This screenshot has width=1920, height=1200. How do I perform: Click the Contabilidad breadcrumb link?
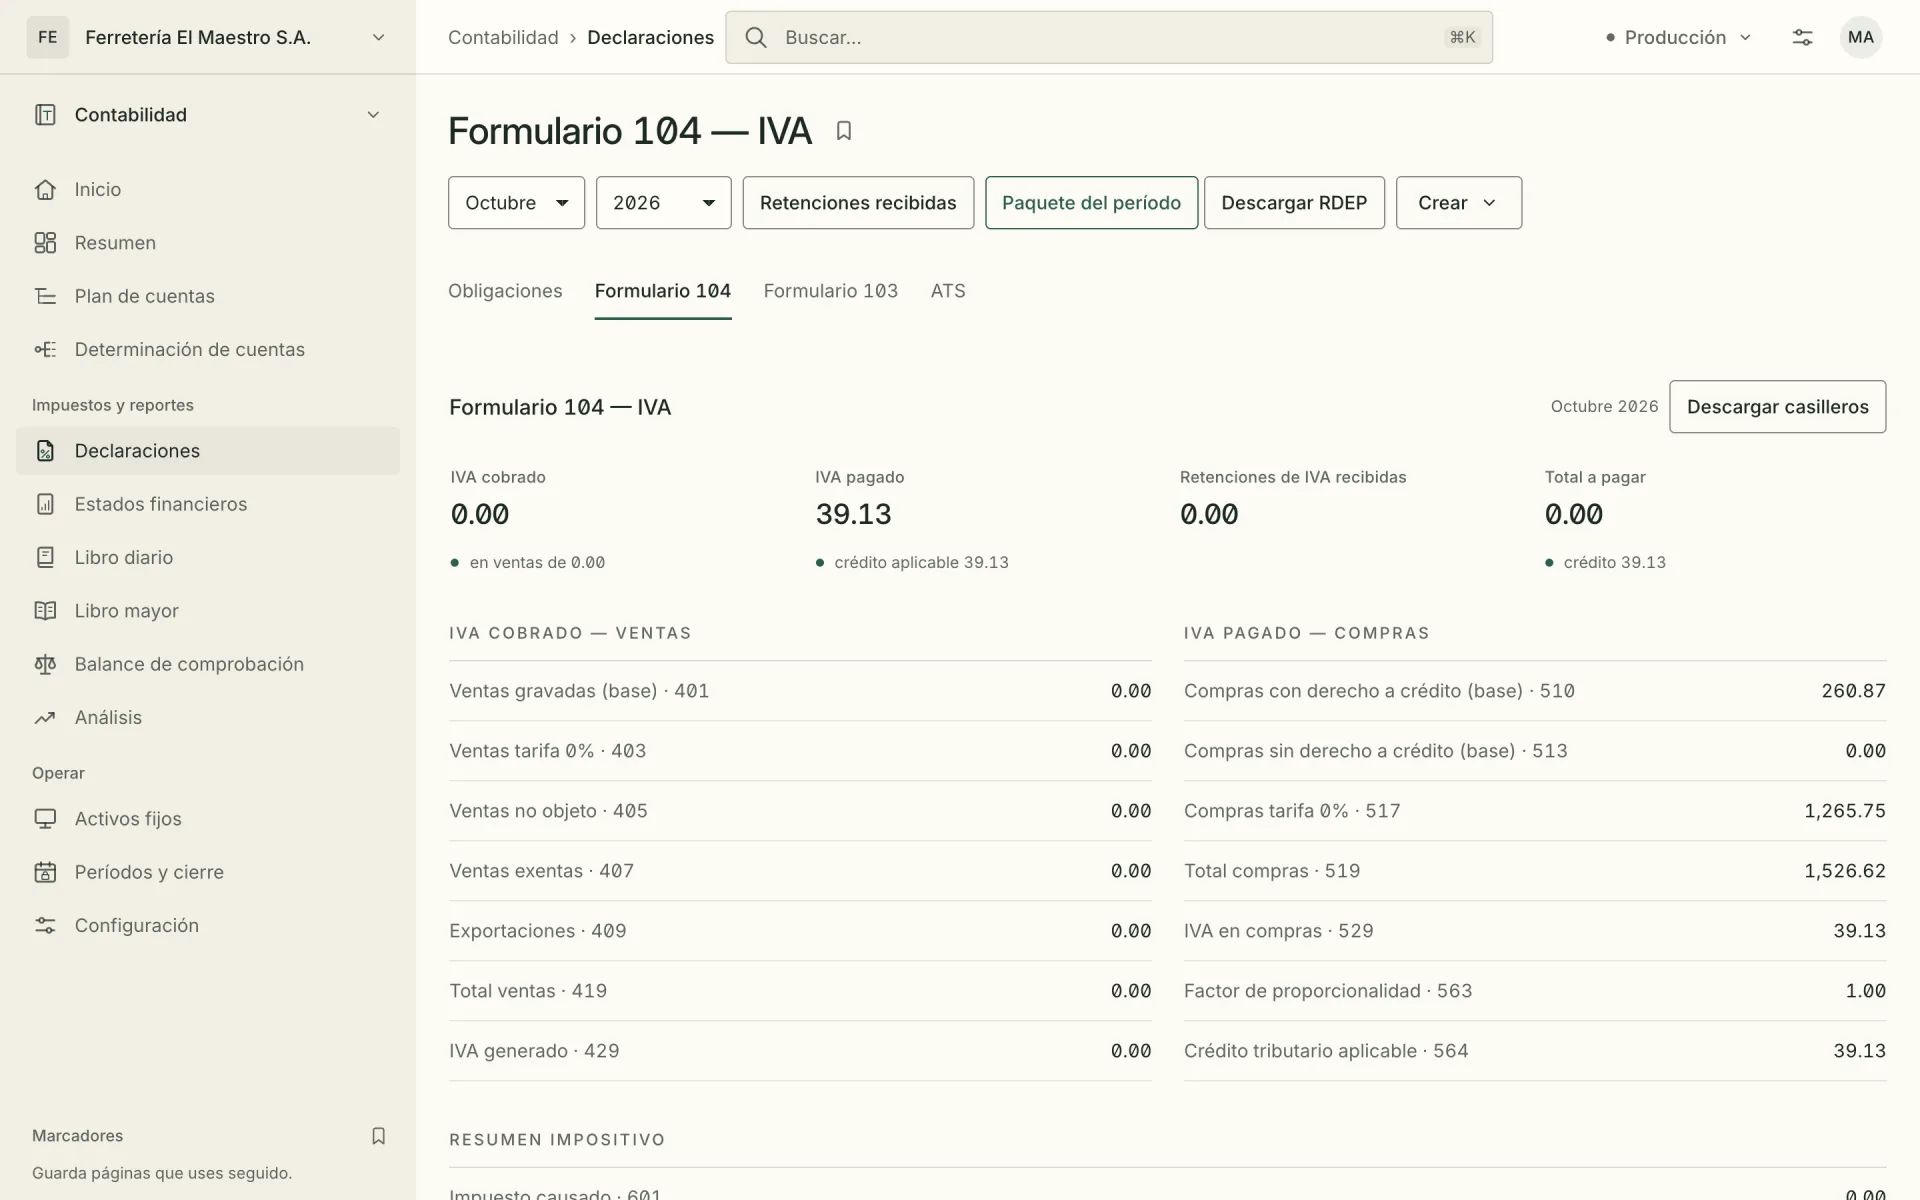point(503,37)
